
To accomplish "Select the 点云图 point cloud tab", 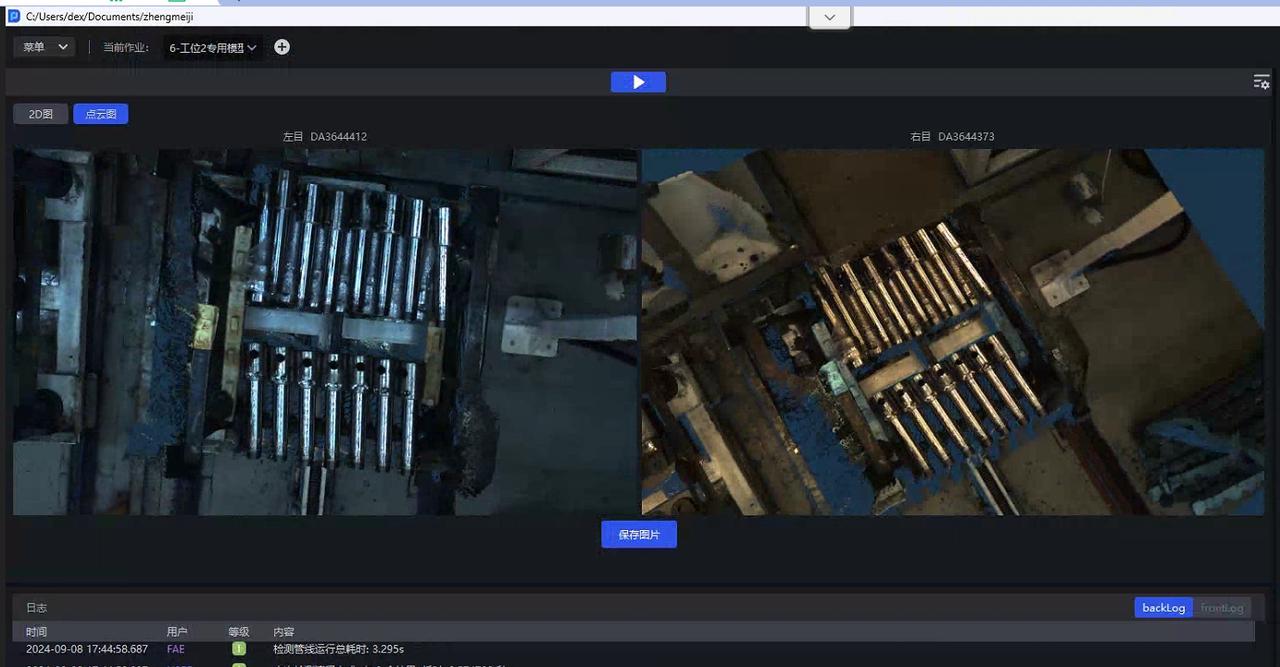I will (101, 114).
